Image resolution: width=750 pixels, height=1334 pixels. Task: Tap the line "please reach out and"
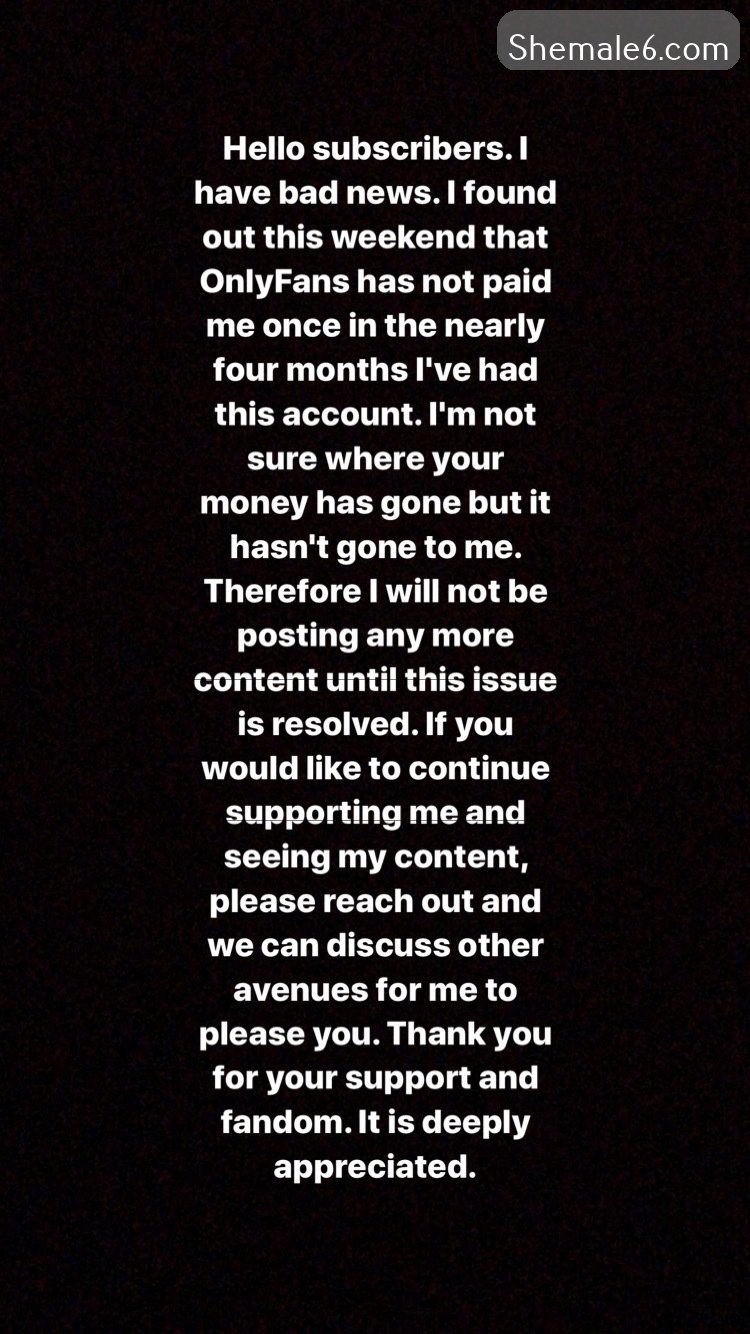(375, 901)
